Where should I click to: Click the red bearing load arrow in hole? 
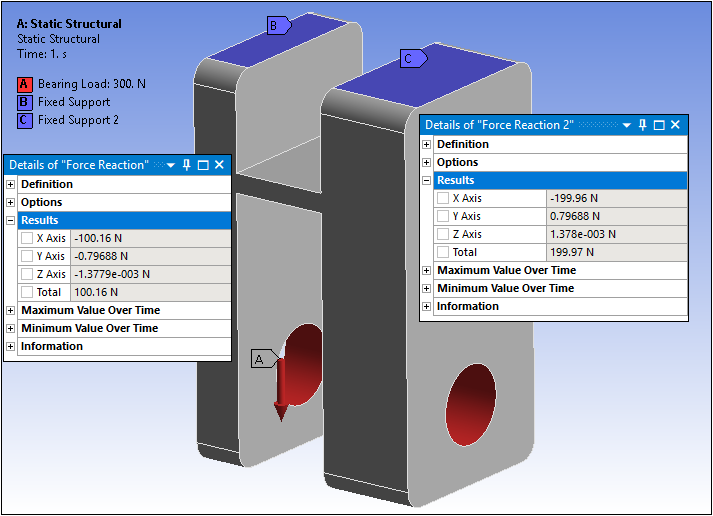(281, 390)
